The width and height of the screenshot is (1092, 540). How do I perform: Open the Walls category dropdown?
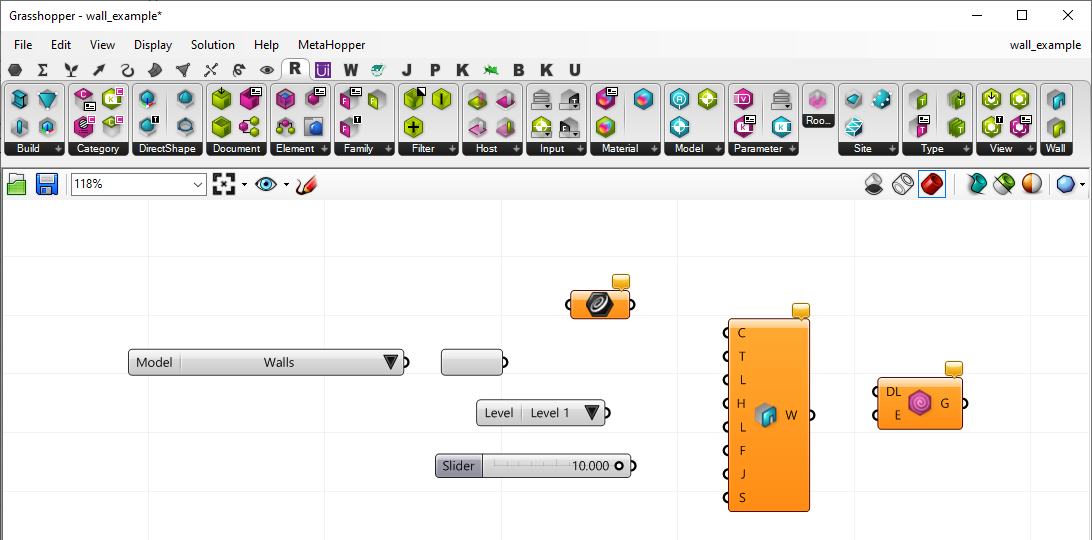391,362
